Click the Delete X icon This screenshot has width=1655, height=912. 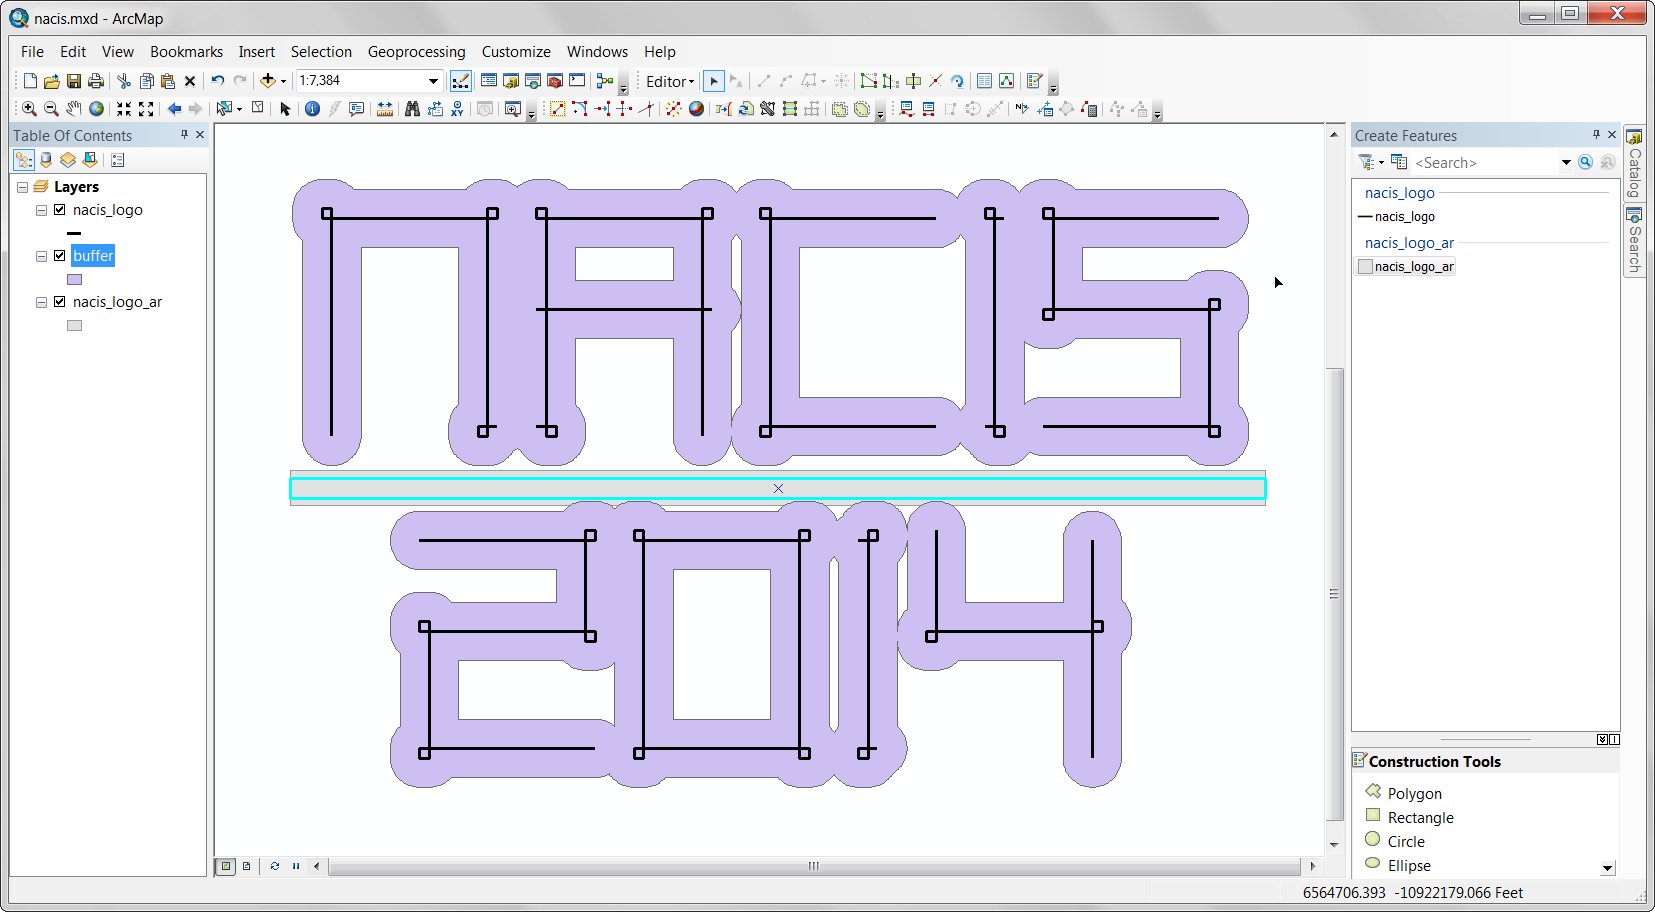coord(190,81)
